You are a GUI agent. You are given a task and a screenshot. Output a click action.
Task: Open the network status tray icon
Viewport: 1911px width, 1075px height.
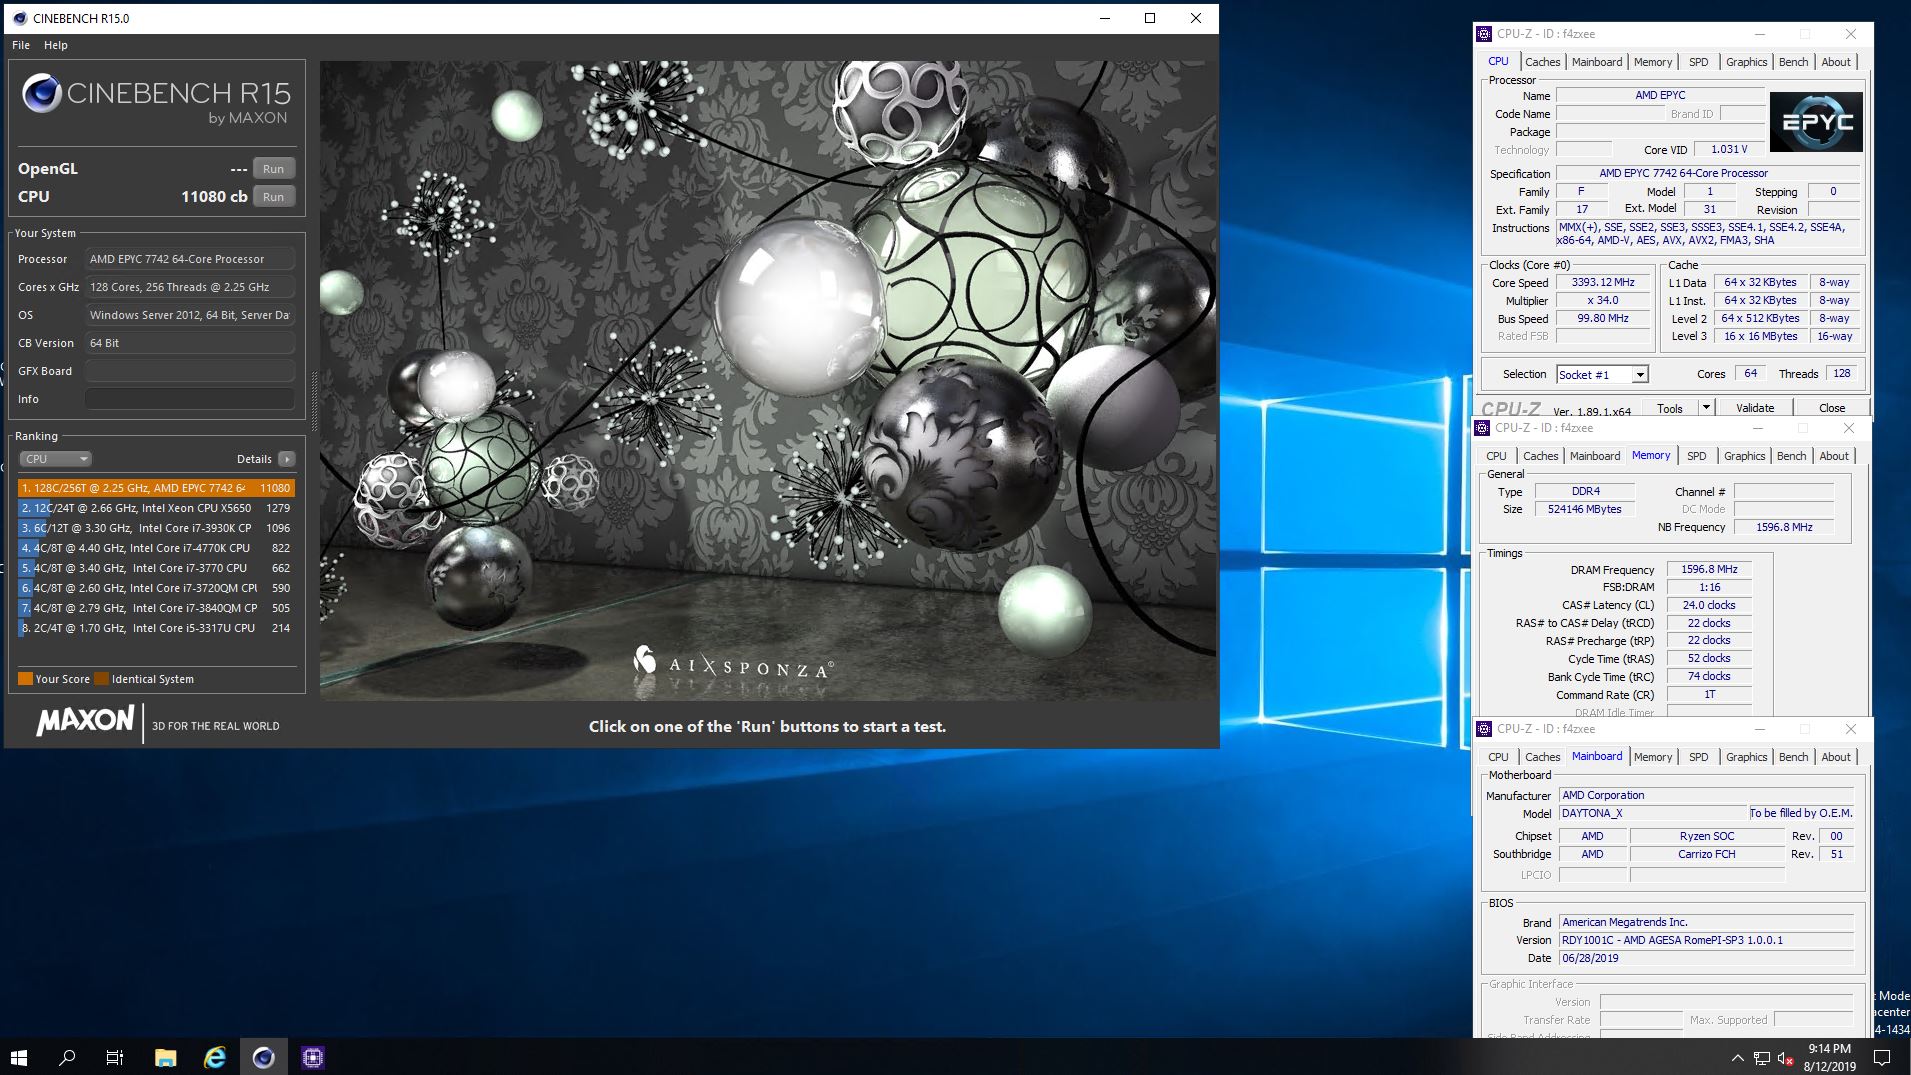[x=1761, y=1058]
